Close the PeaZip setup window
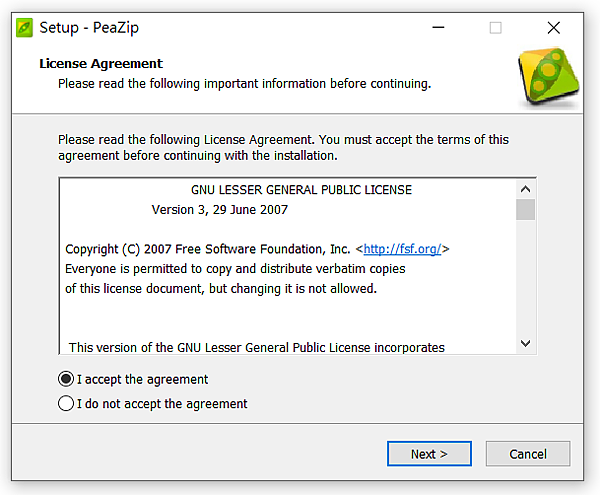Image resolution: width=600 pixels, height=495 pixels. pos(553,27)
